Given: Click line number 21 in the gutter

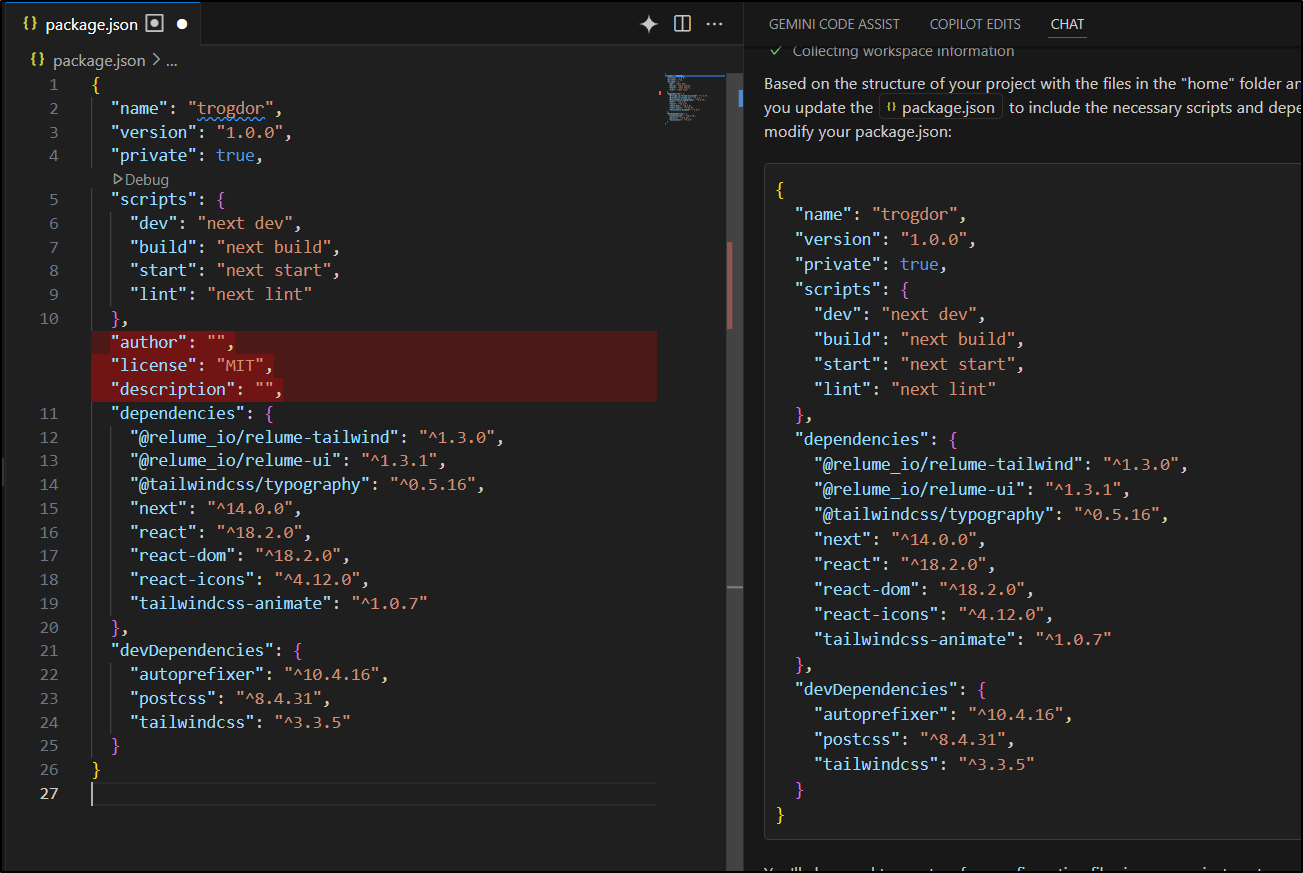Looking at the screenshot, I should [x=49, y=651].
